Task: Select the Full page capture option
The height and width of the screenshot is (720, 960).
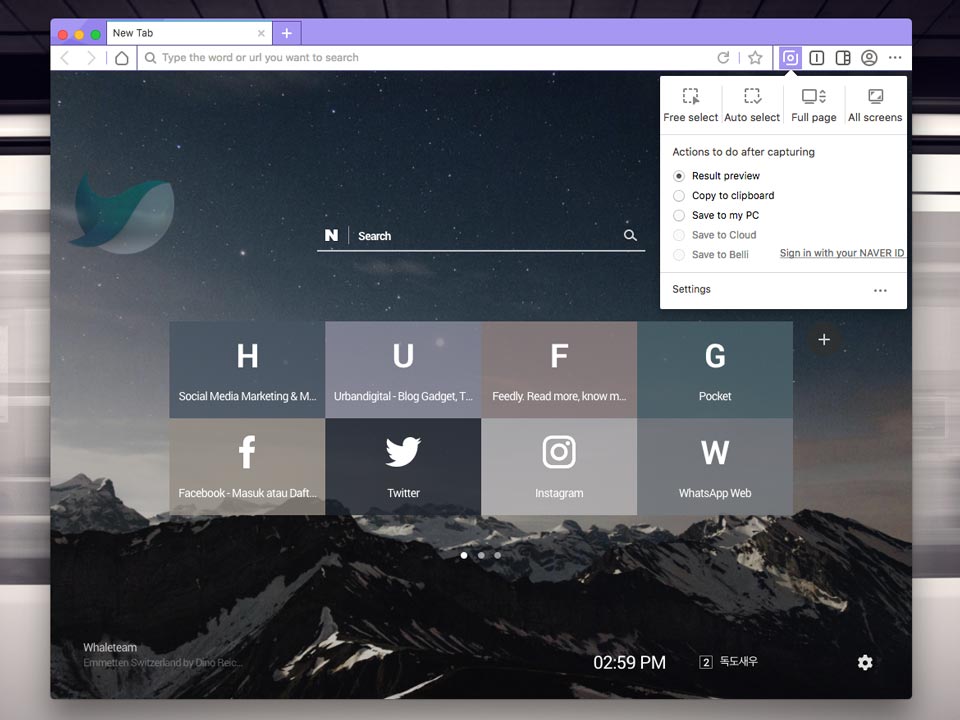Action: (x=814, y=104)
